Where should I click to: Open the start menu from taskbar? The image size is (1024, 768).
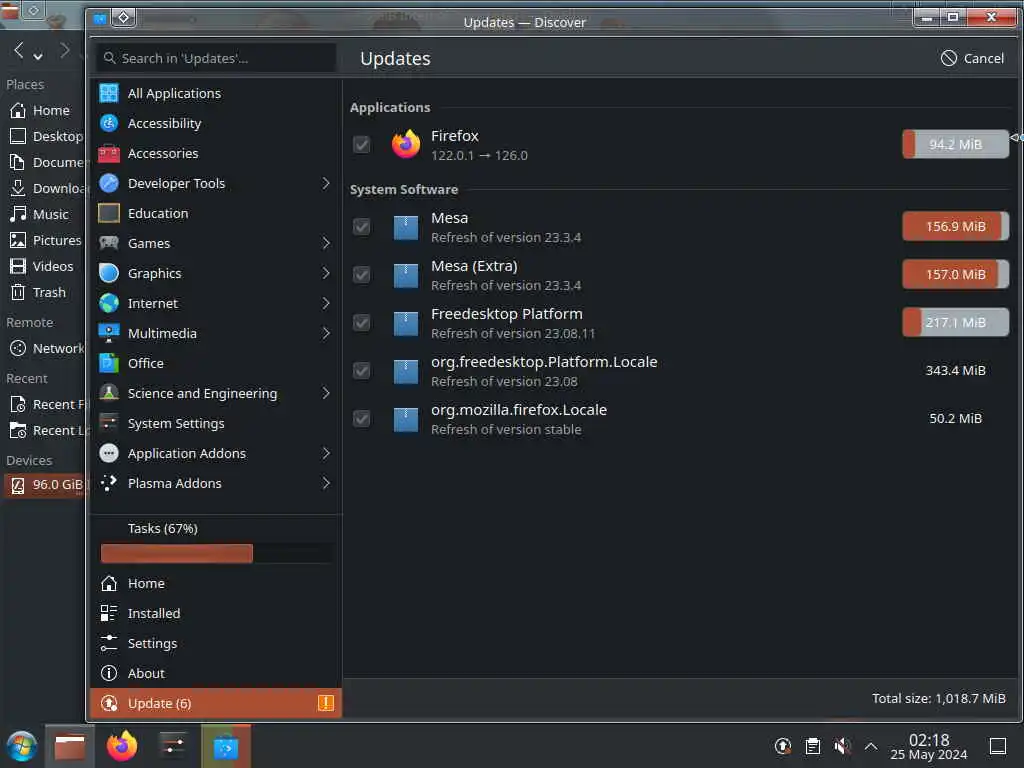pyautogui.click(x=22, y=746)
